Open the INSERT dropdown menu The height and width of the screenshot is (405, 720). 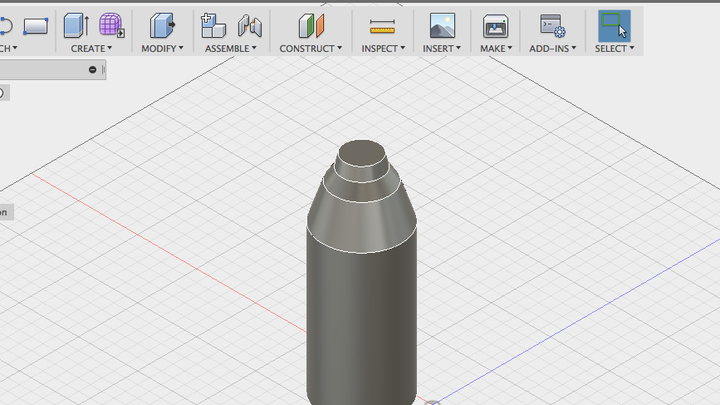coord(442,48)
